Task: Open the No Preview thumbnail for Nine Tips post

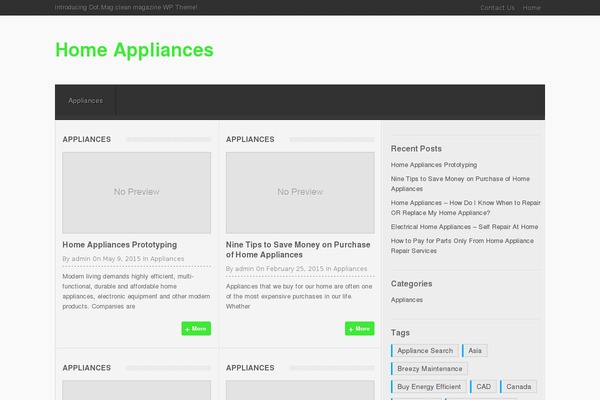Action: pos(300,193)
